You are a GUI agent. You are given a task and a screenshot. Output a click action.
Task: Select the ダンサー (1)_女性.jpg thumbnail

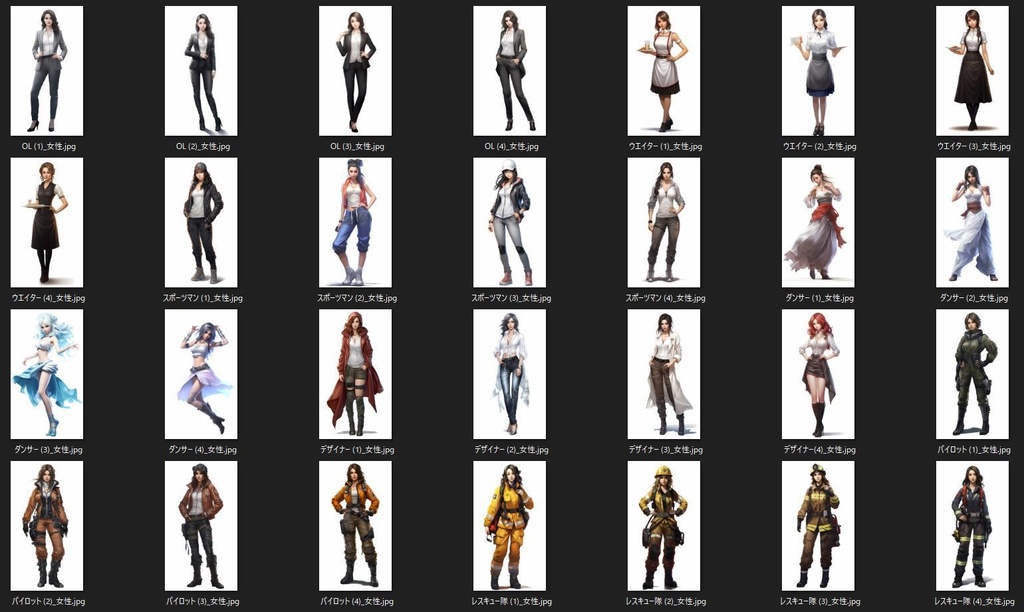[818, 223]
